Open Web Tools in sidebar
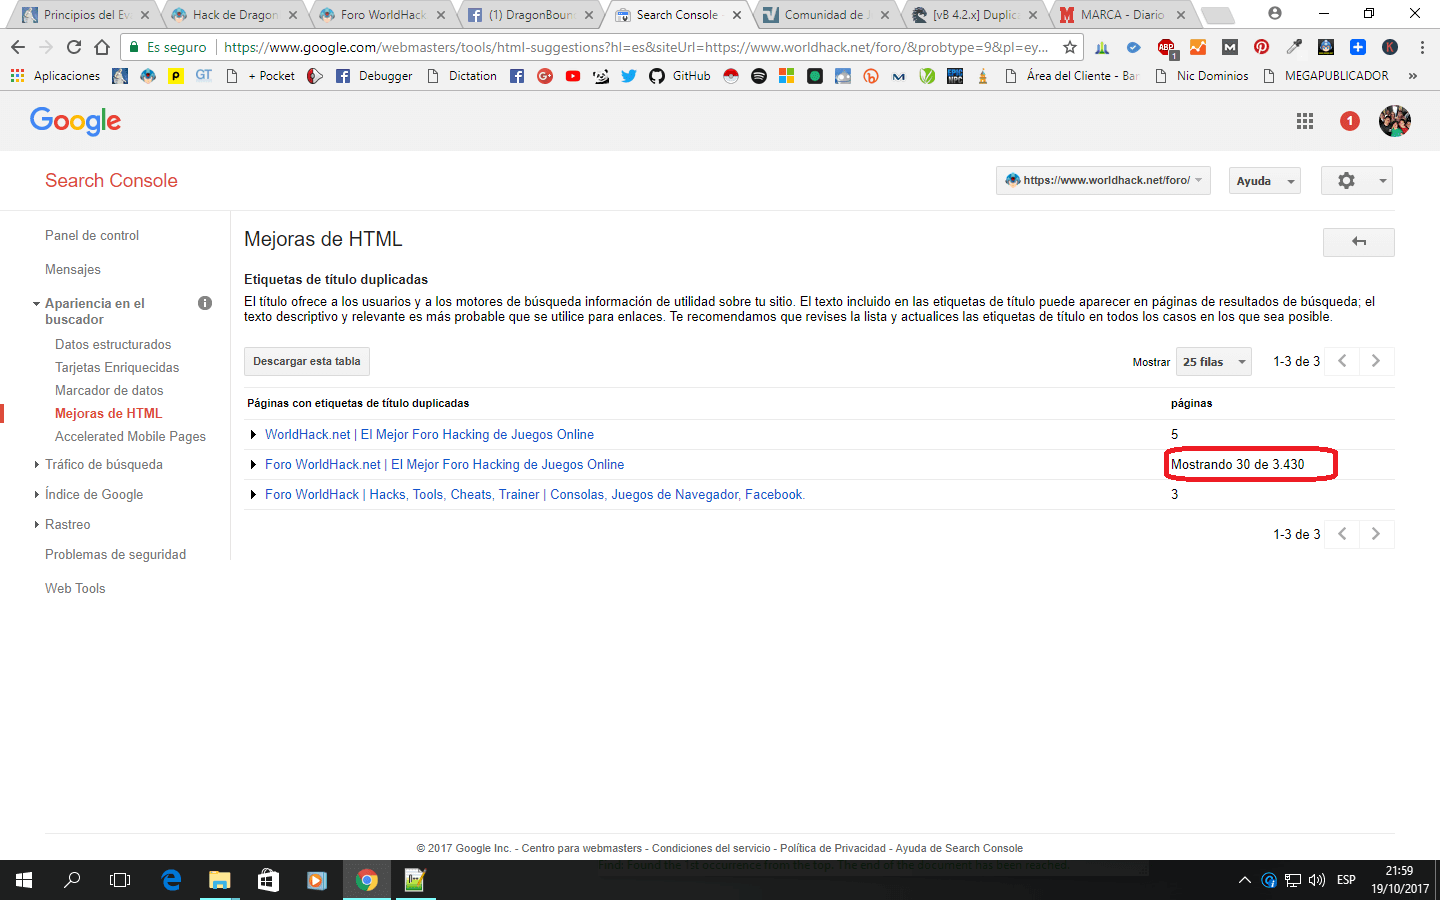The height and width of the screenshot is (900, 1440). 75,588
